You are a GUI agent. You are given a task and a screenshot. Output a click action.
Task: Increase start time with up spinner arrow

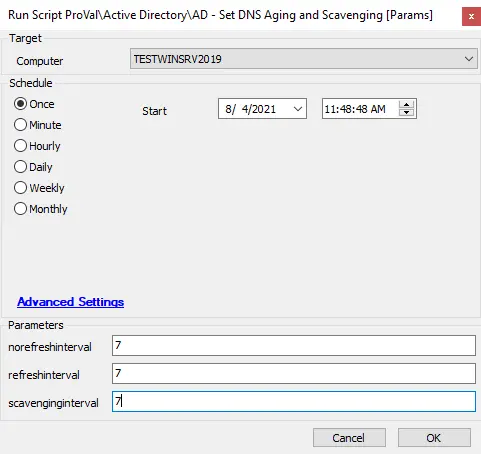coord(406,105)
